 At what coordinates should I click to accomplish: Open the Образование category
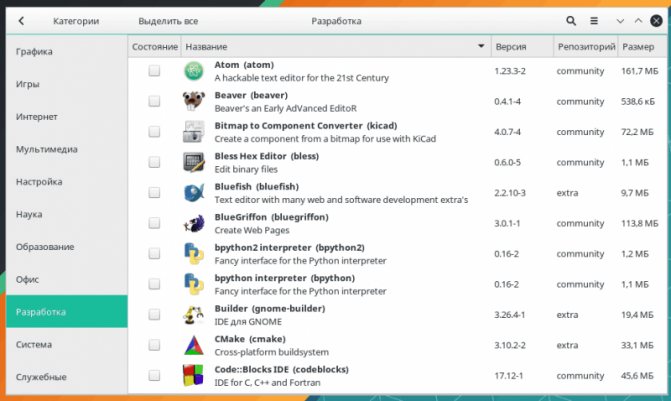[x=67, y=247]
